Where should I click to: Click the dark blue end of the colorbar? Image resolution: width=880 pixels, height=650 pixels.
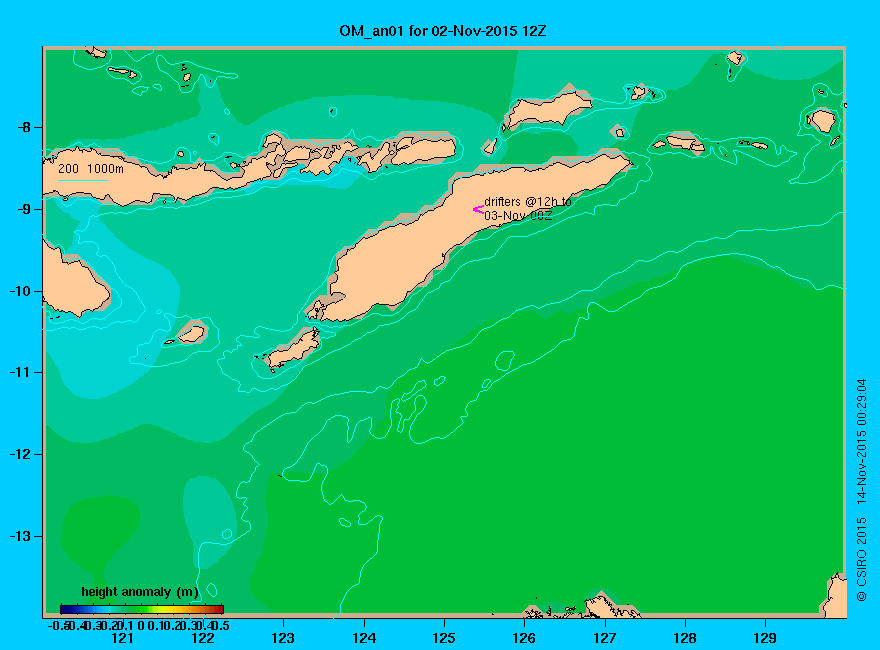click(x=65, y=609)
